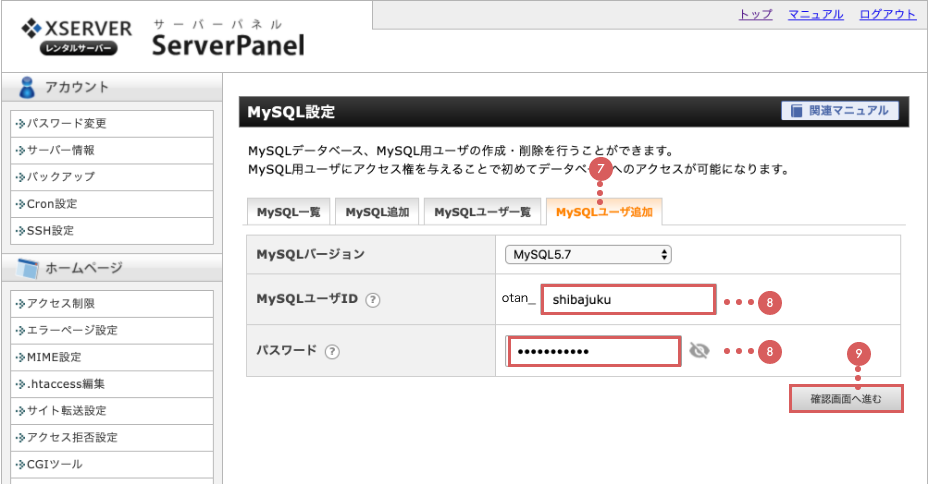Switch to the MySQL一覧 tab
Image resolution: width=928 pixels, height=484 pixels.
(x=287, y=212)
